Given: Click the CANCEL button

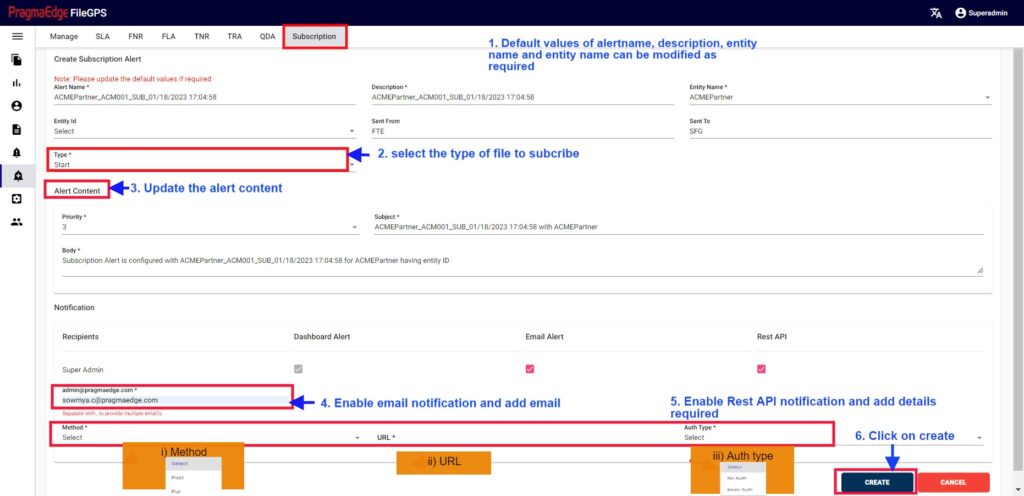Looking at the screenshot, I should click(x=953, y=482).
